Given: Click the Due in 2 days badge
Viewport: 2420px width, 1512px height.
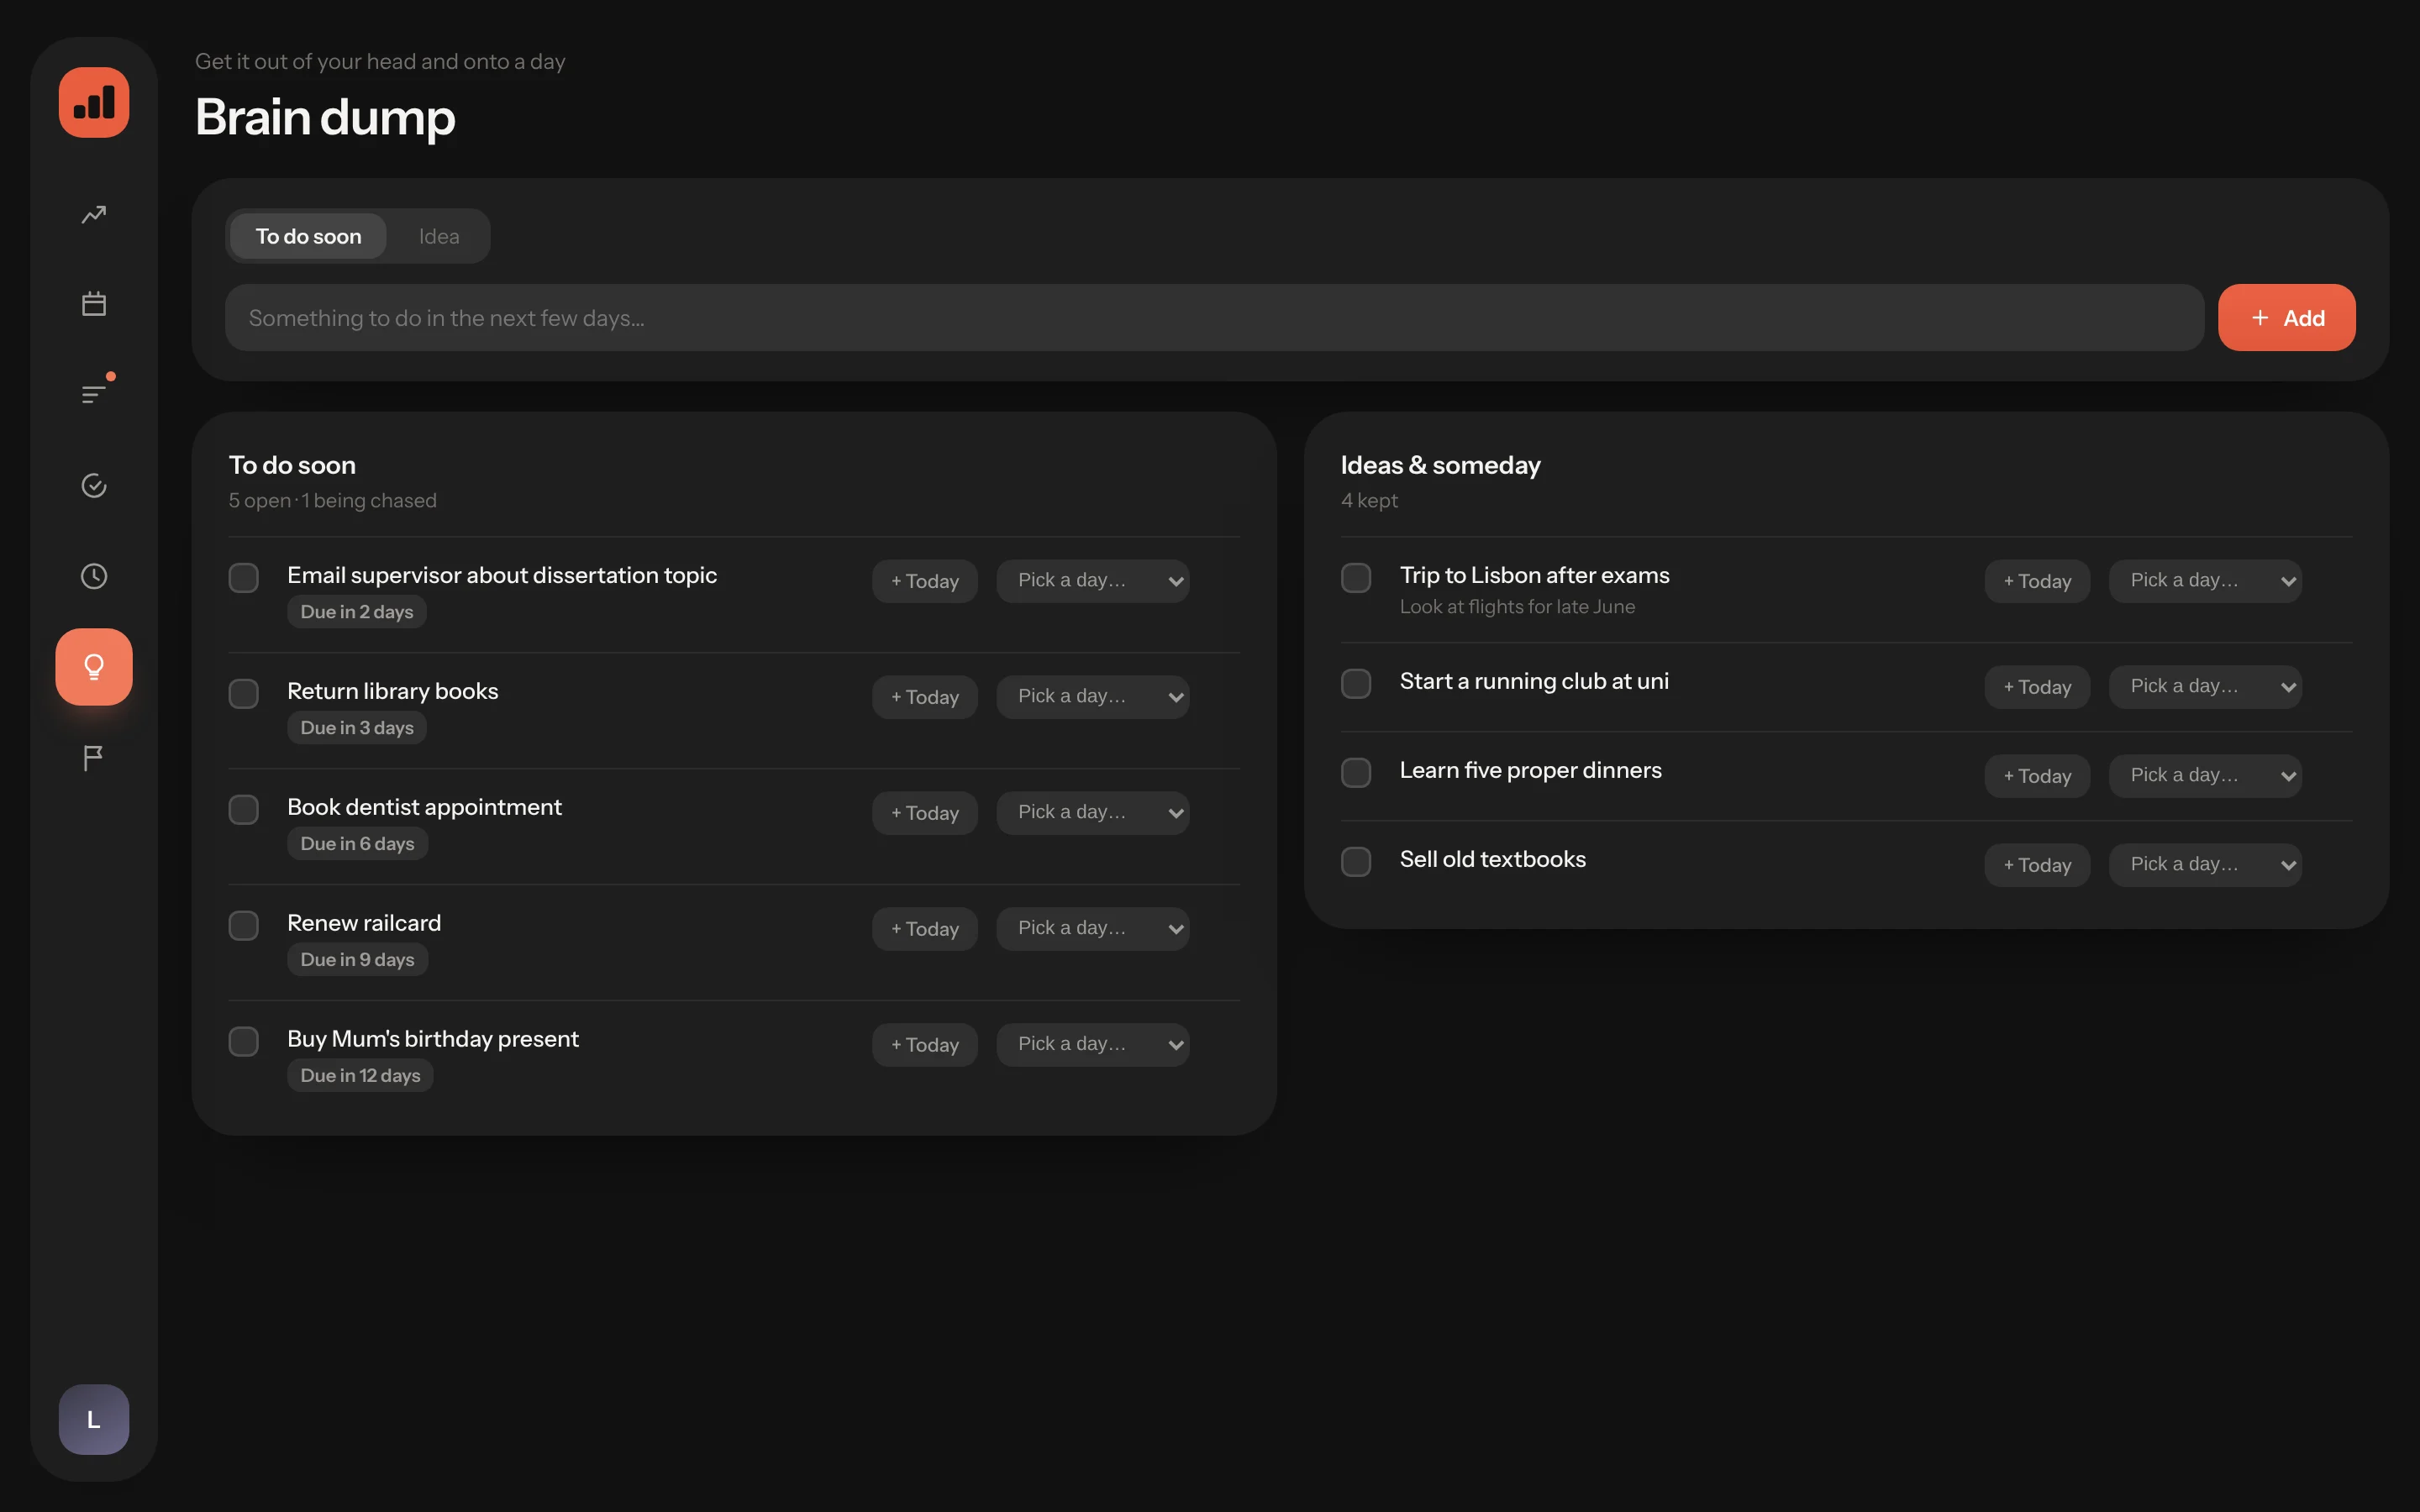Looking at the screenshot, I should click(357, 612).
